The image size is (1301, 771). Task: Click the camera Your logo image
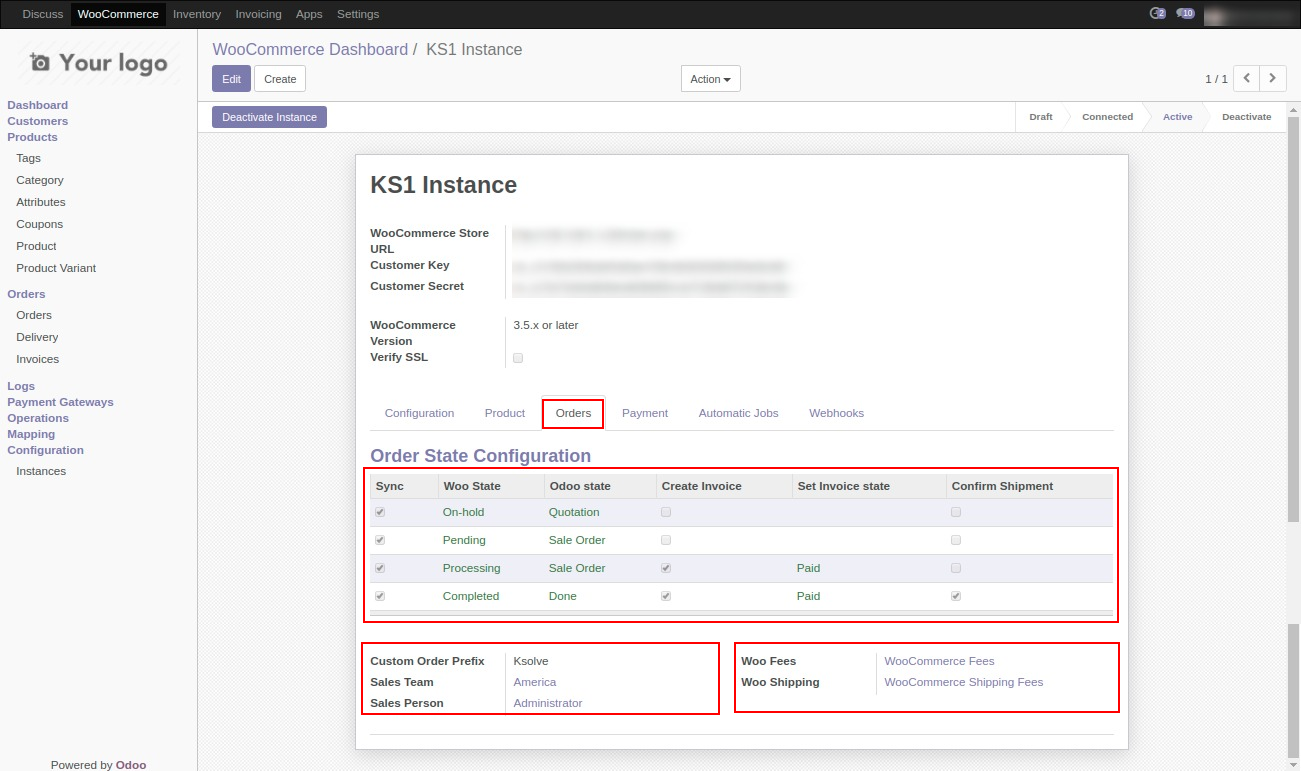[x=98, y=63]
